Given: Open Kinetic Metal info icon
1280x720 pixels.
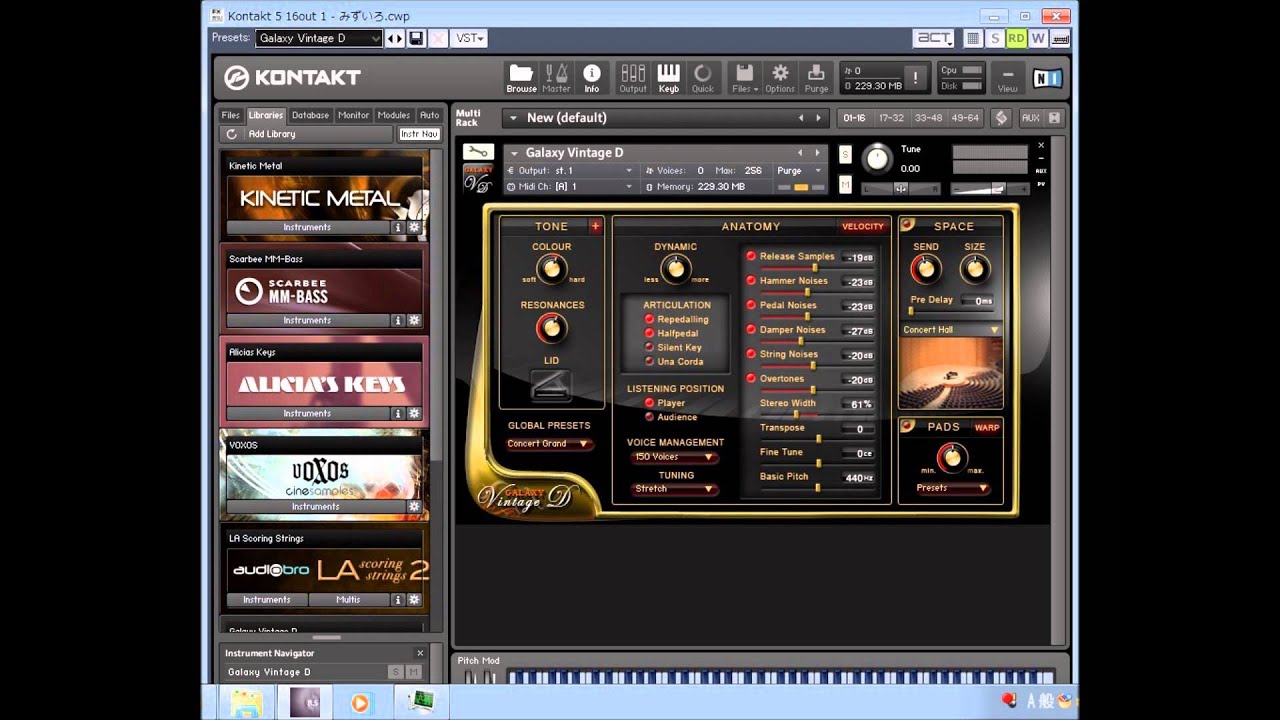Looking at the screenshot, I should 398,227.
